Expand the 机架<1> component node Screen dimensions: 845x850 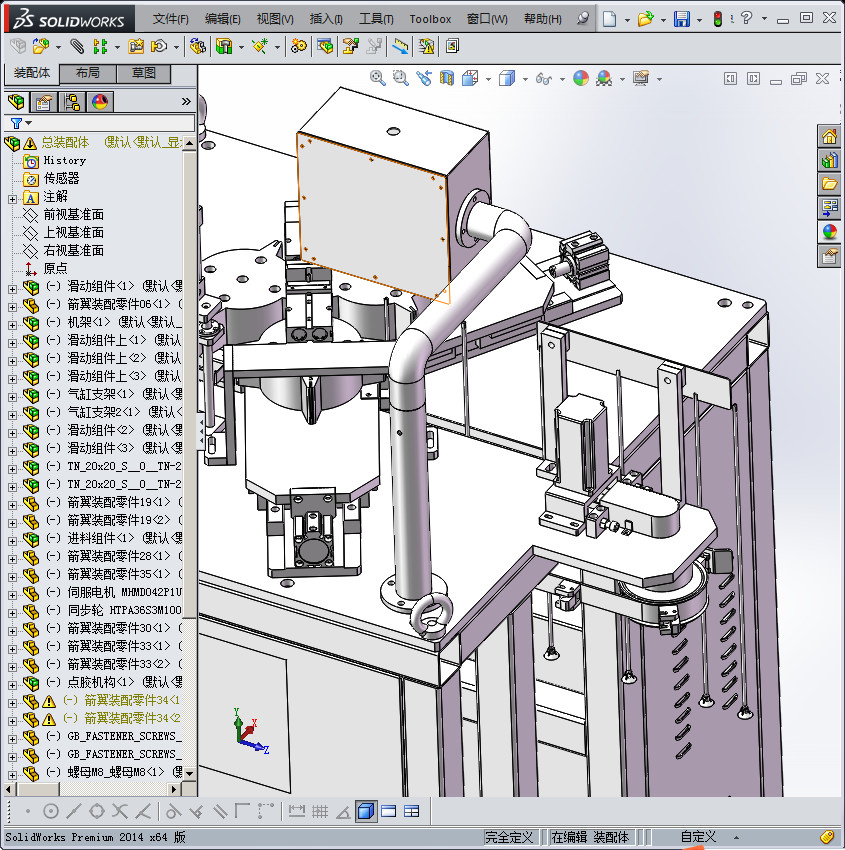12,323
